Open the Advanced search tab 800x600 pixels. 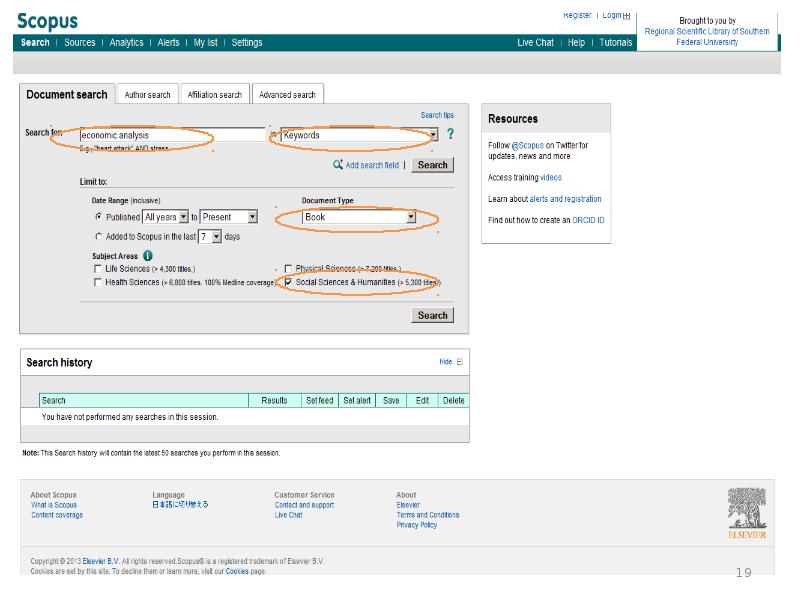click(287, 95)
